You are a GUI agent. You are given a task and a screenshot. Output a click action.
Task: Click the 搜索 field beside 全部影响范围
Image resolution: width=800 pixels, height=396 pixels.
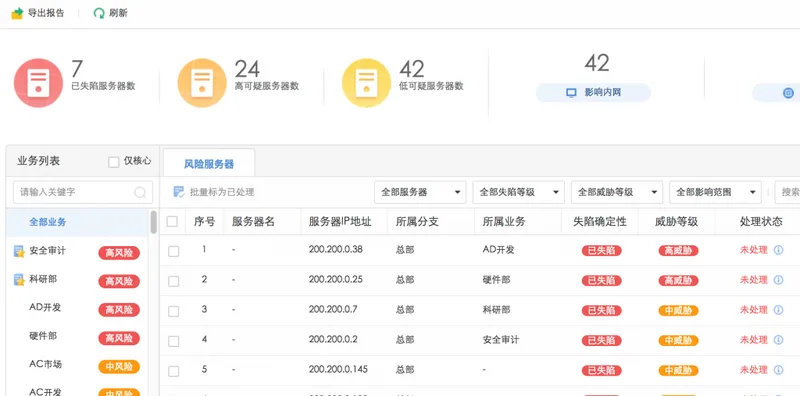[787, 192]
